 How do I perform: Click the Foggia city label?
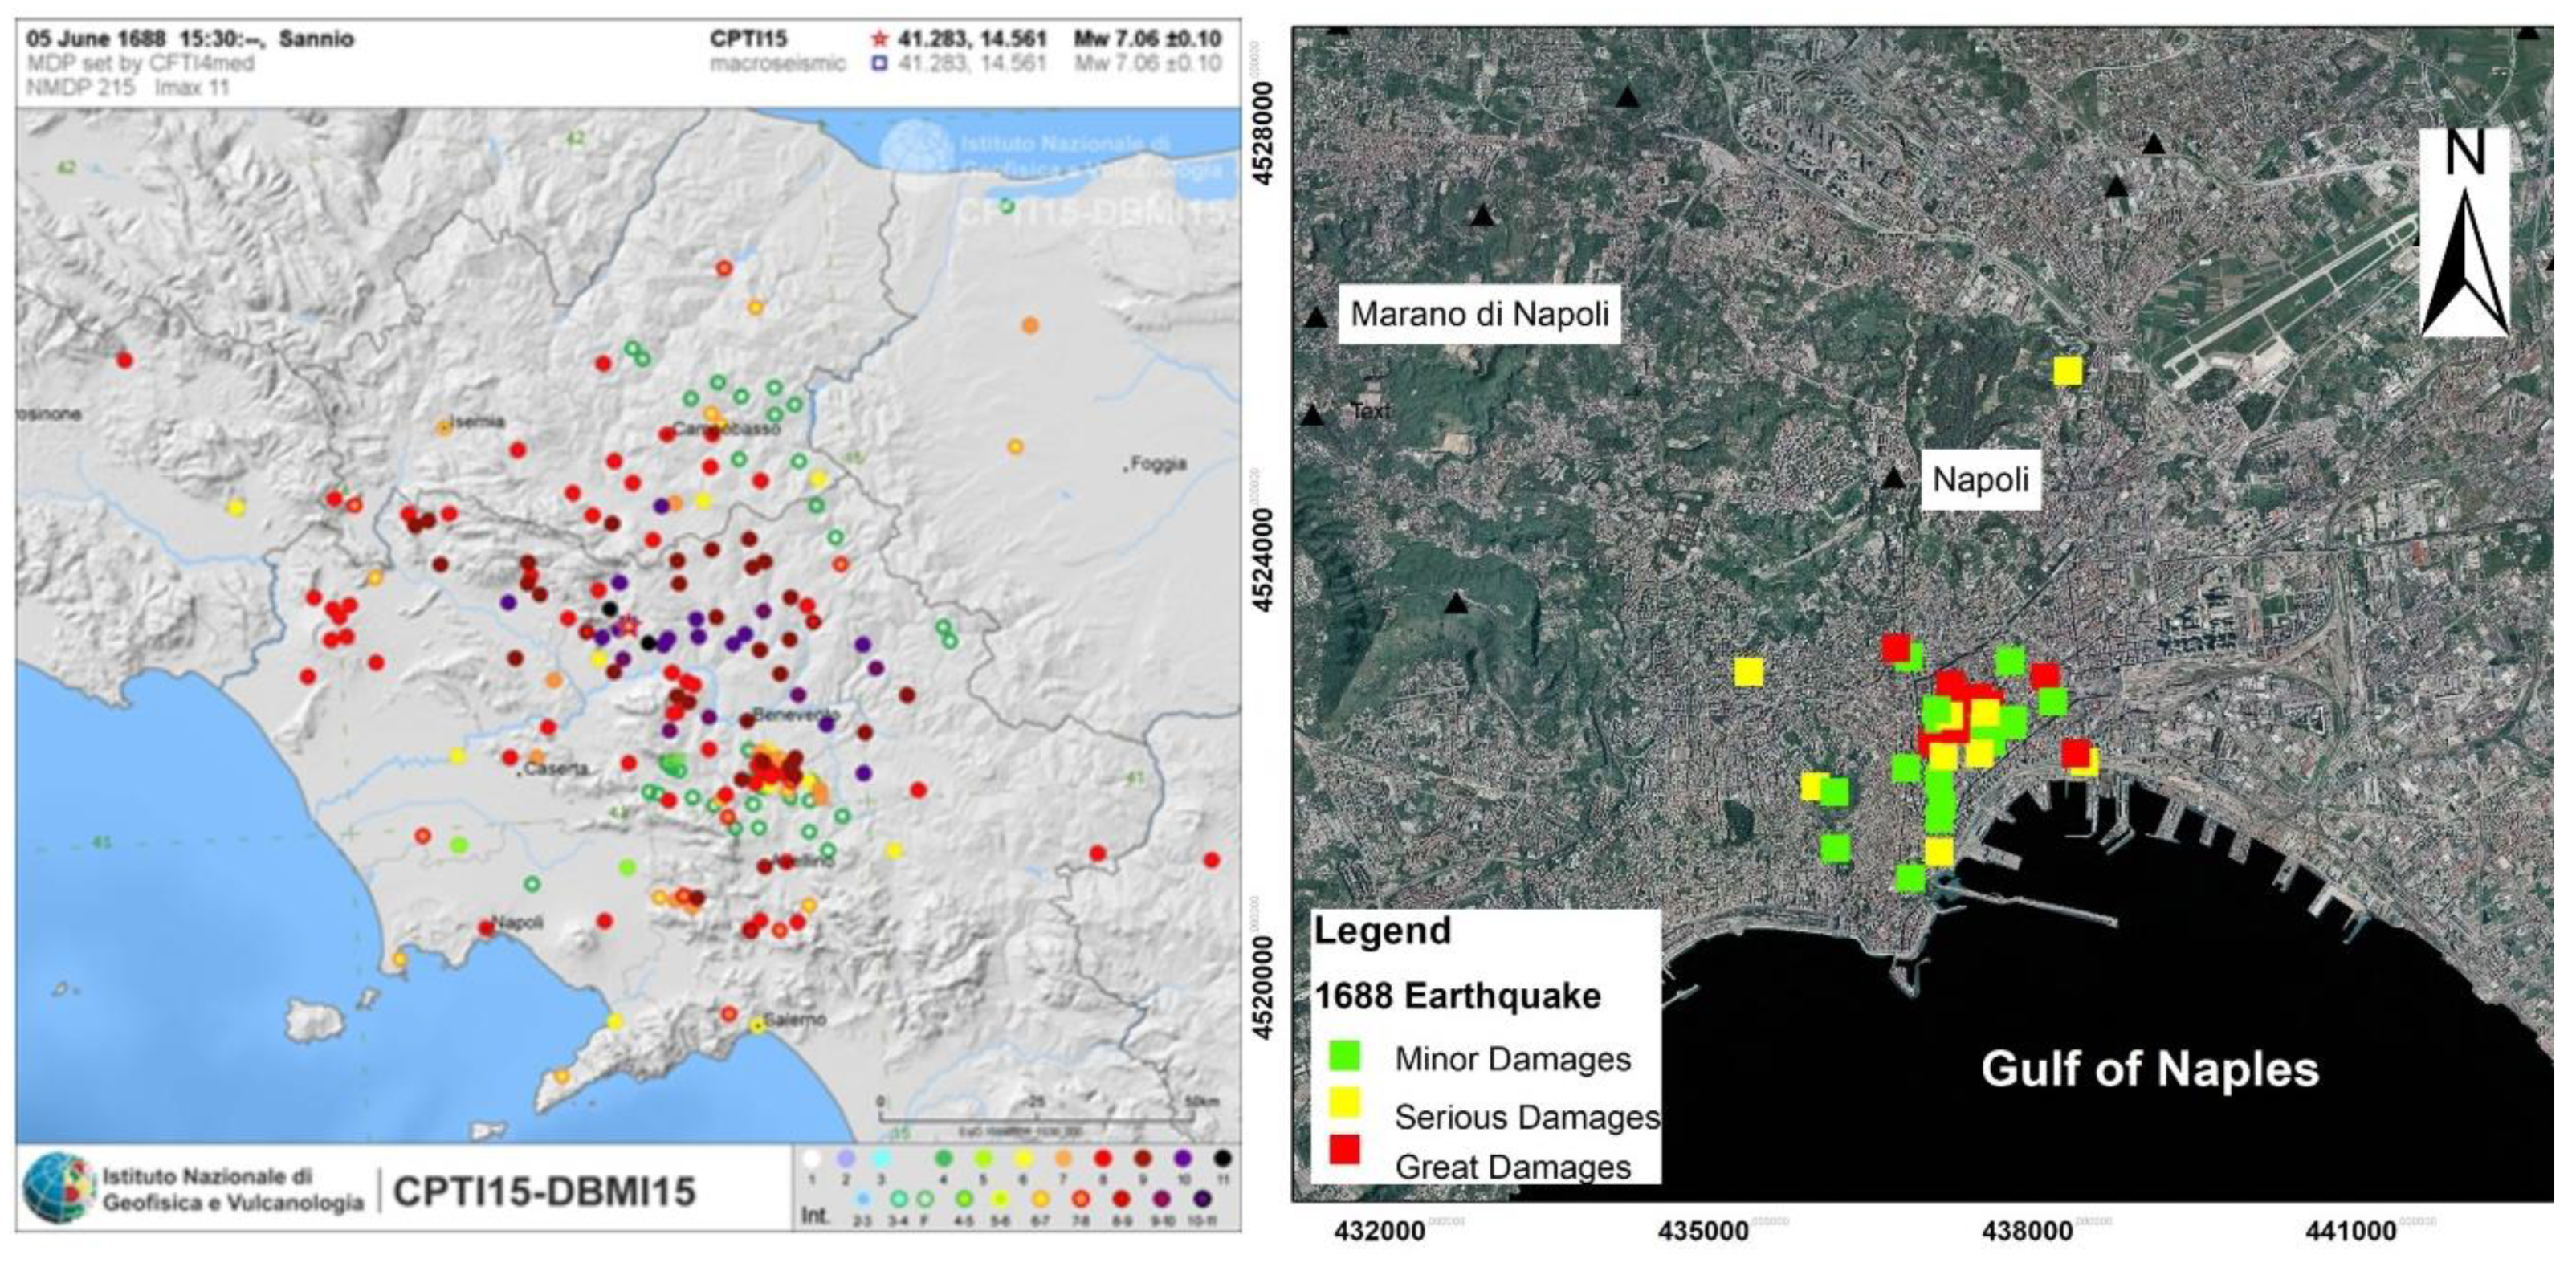pyautogui.click(x=1159, y=463)
